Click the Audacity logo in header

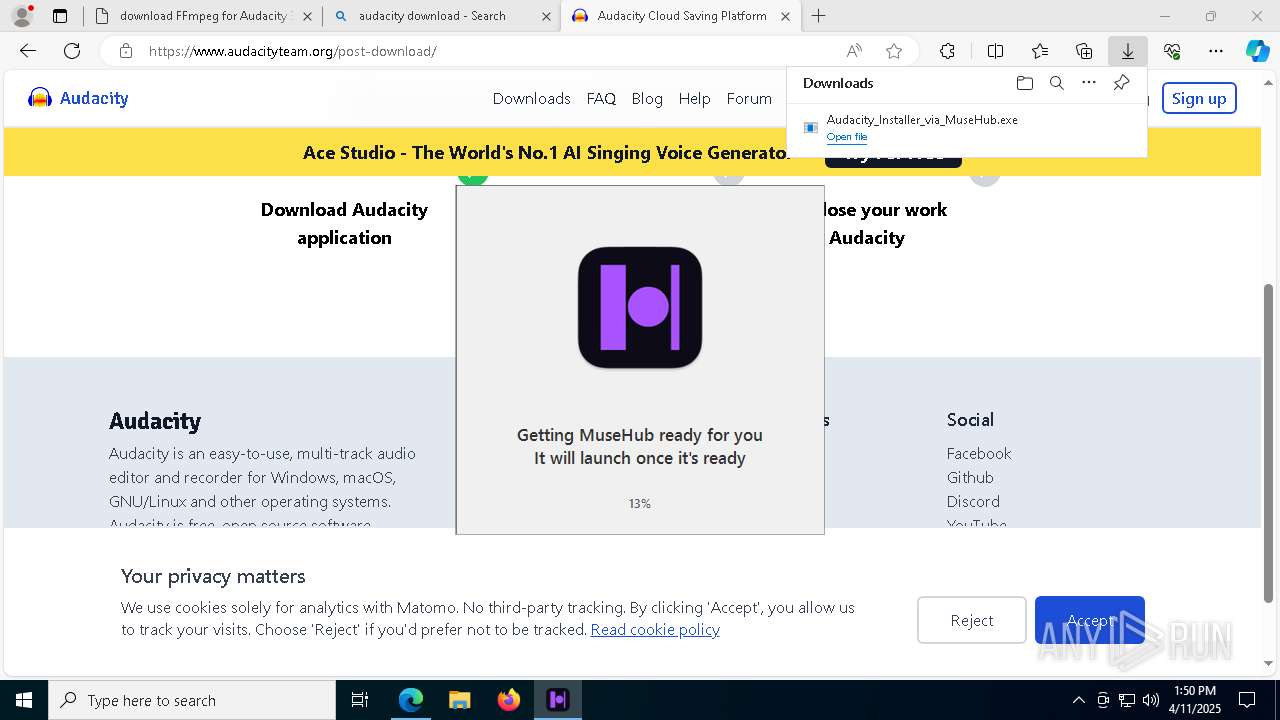click(78, 98)
